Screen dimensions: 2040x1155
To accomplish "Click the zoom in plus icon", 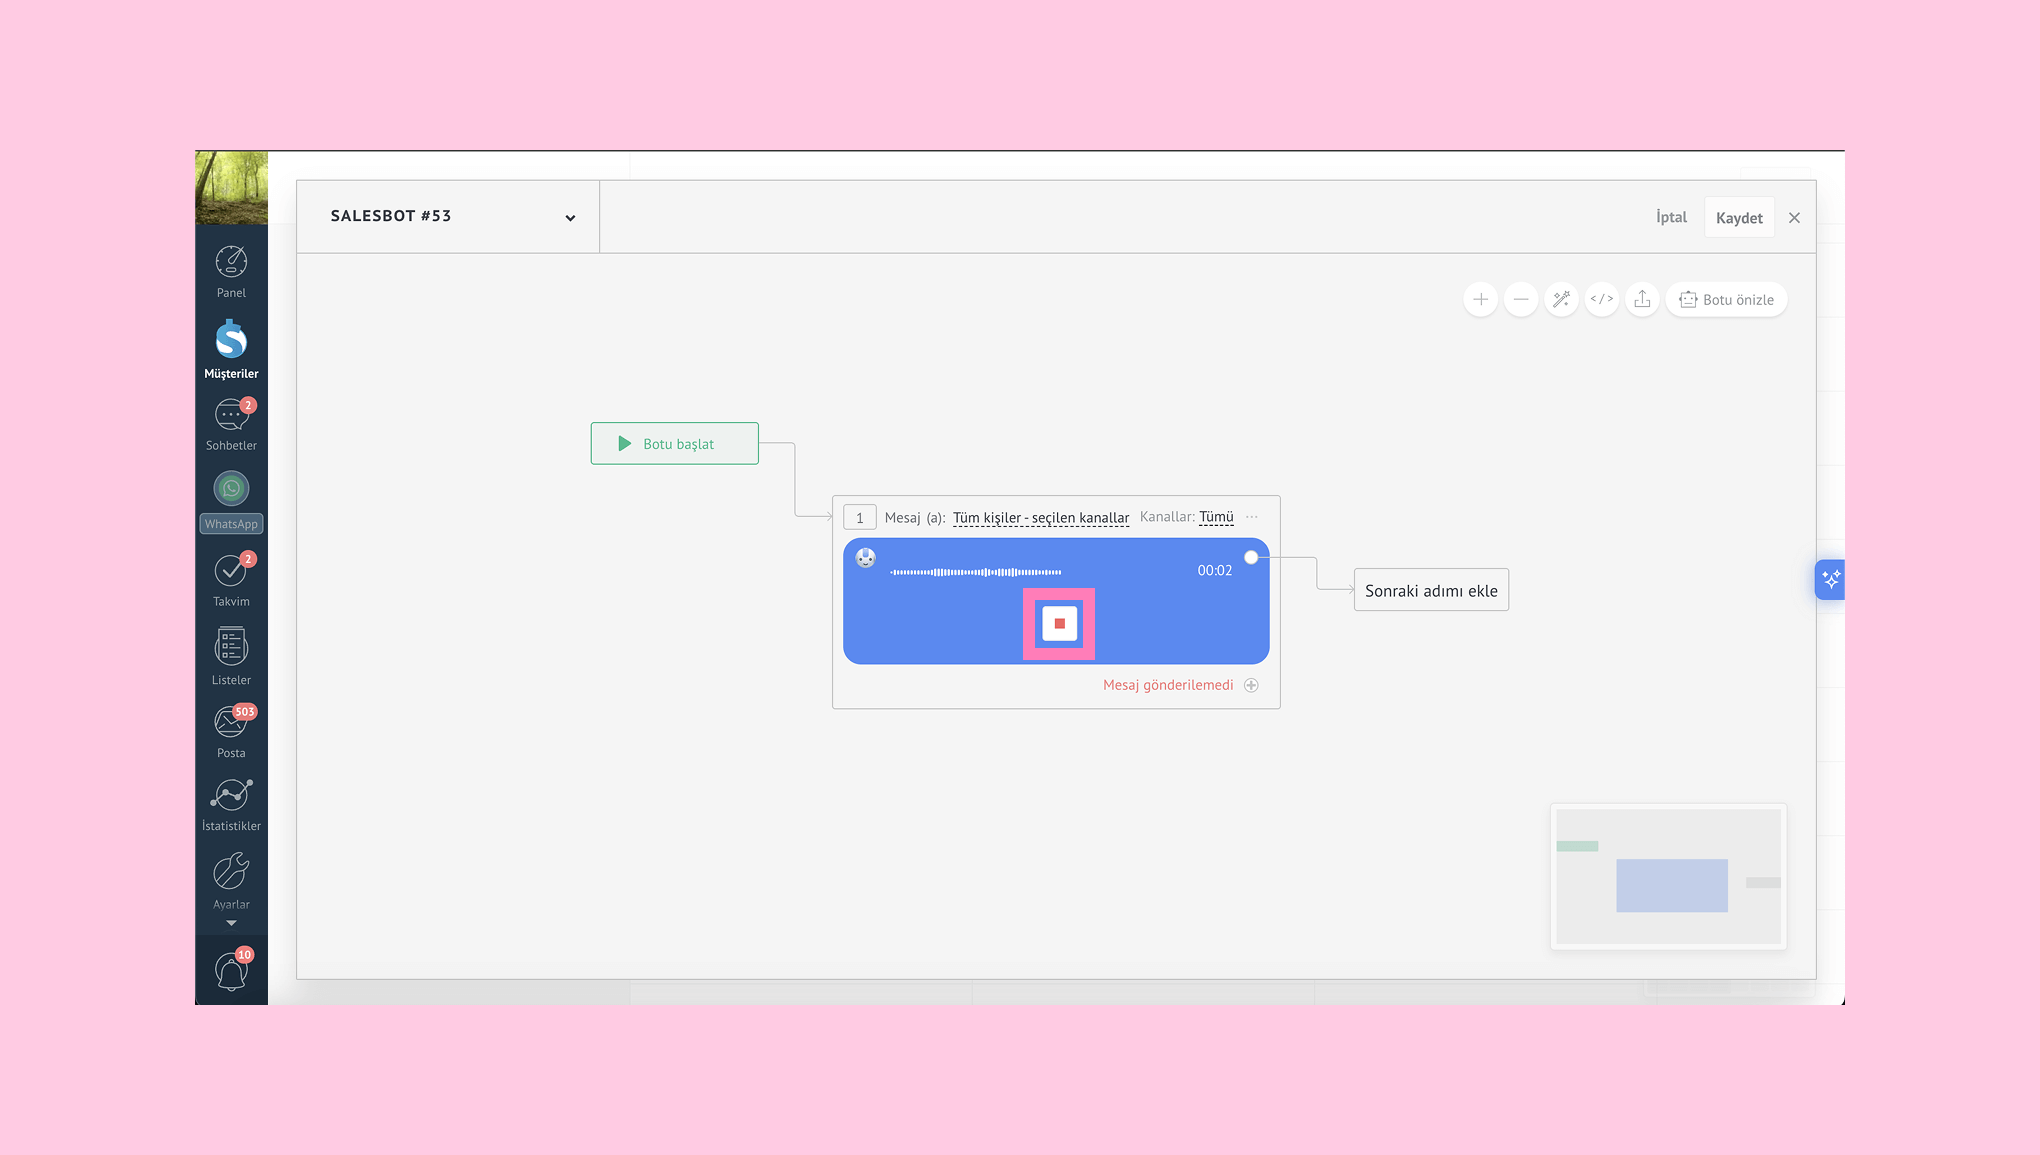I will coord(1480,299).
